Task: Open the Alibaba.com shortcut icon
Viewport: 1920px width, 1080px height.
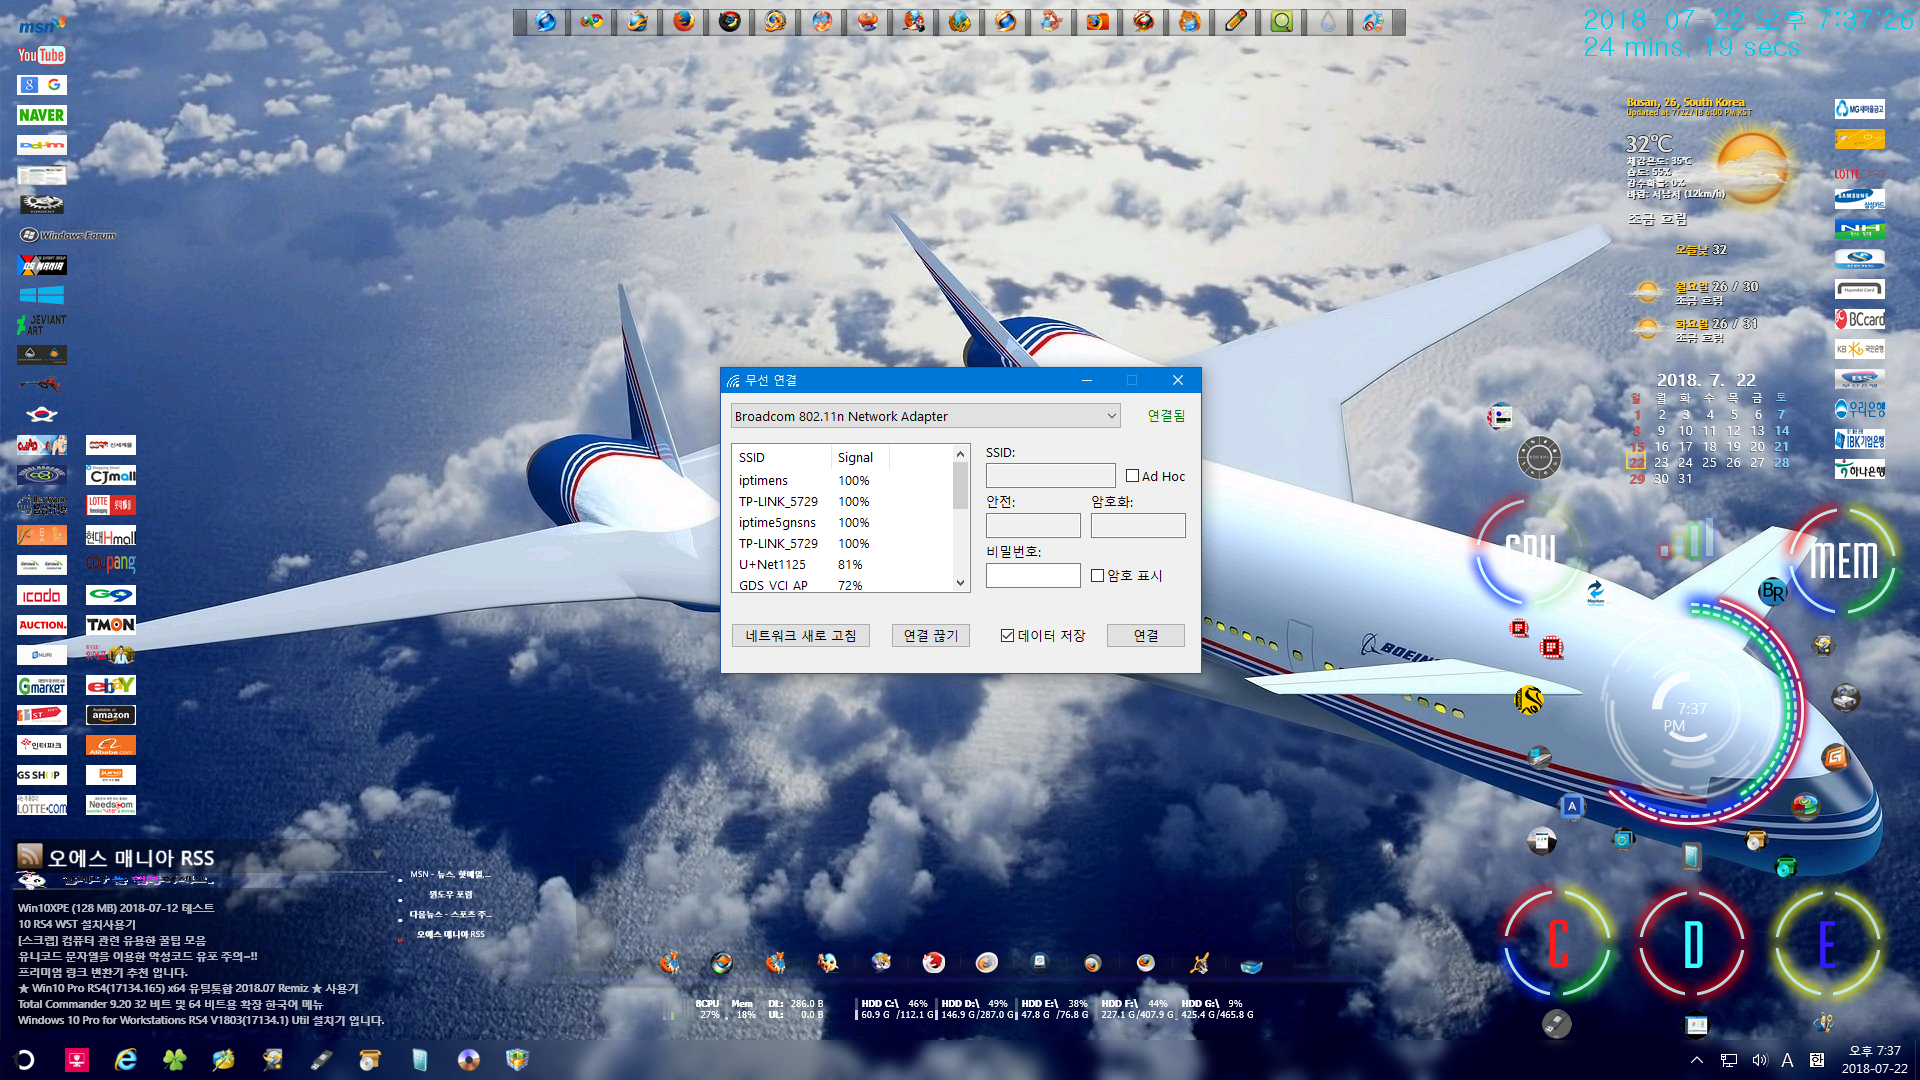Action: (110, 745)
